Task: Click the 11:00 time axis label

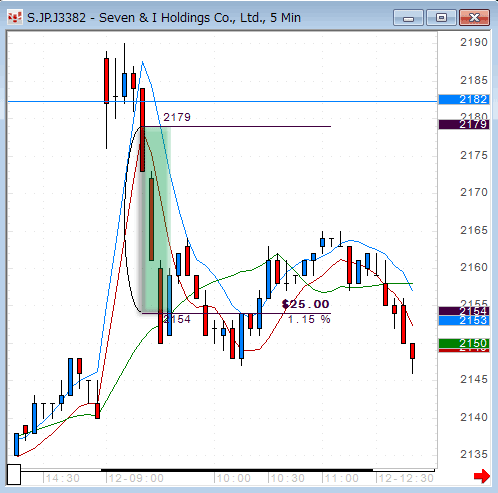Action: [x=341, y=478]
